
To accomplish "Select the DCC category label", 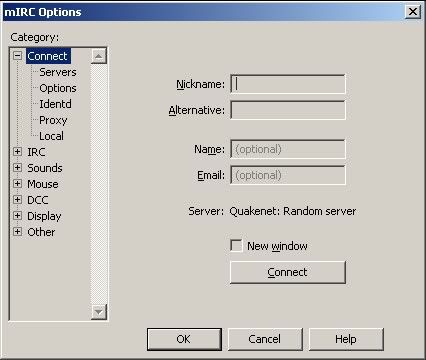I will tap(38, 200).
